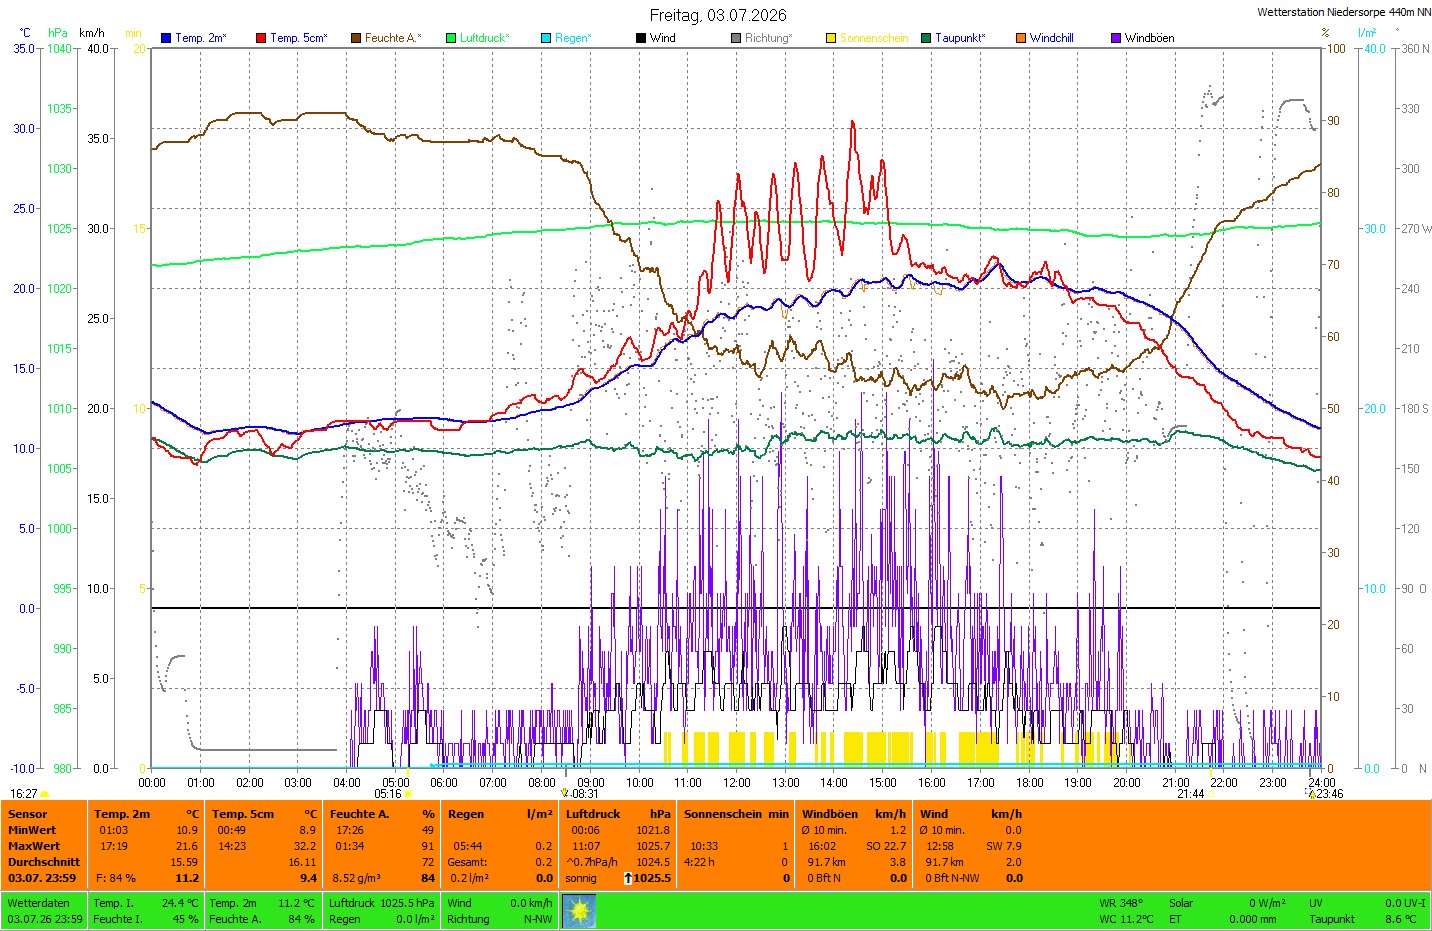Toggle the Luftdruck legend entry

click(x=478, y=38)
